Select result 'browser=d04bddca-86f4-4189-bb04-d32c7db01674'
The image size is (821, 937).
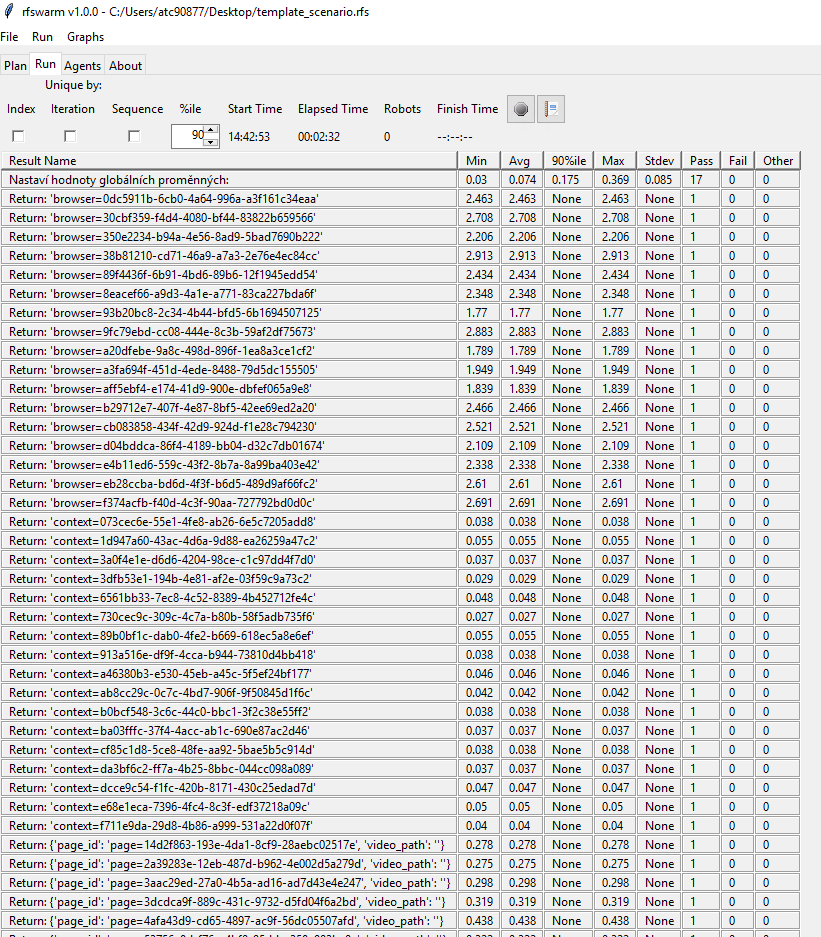229,446
